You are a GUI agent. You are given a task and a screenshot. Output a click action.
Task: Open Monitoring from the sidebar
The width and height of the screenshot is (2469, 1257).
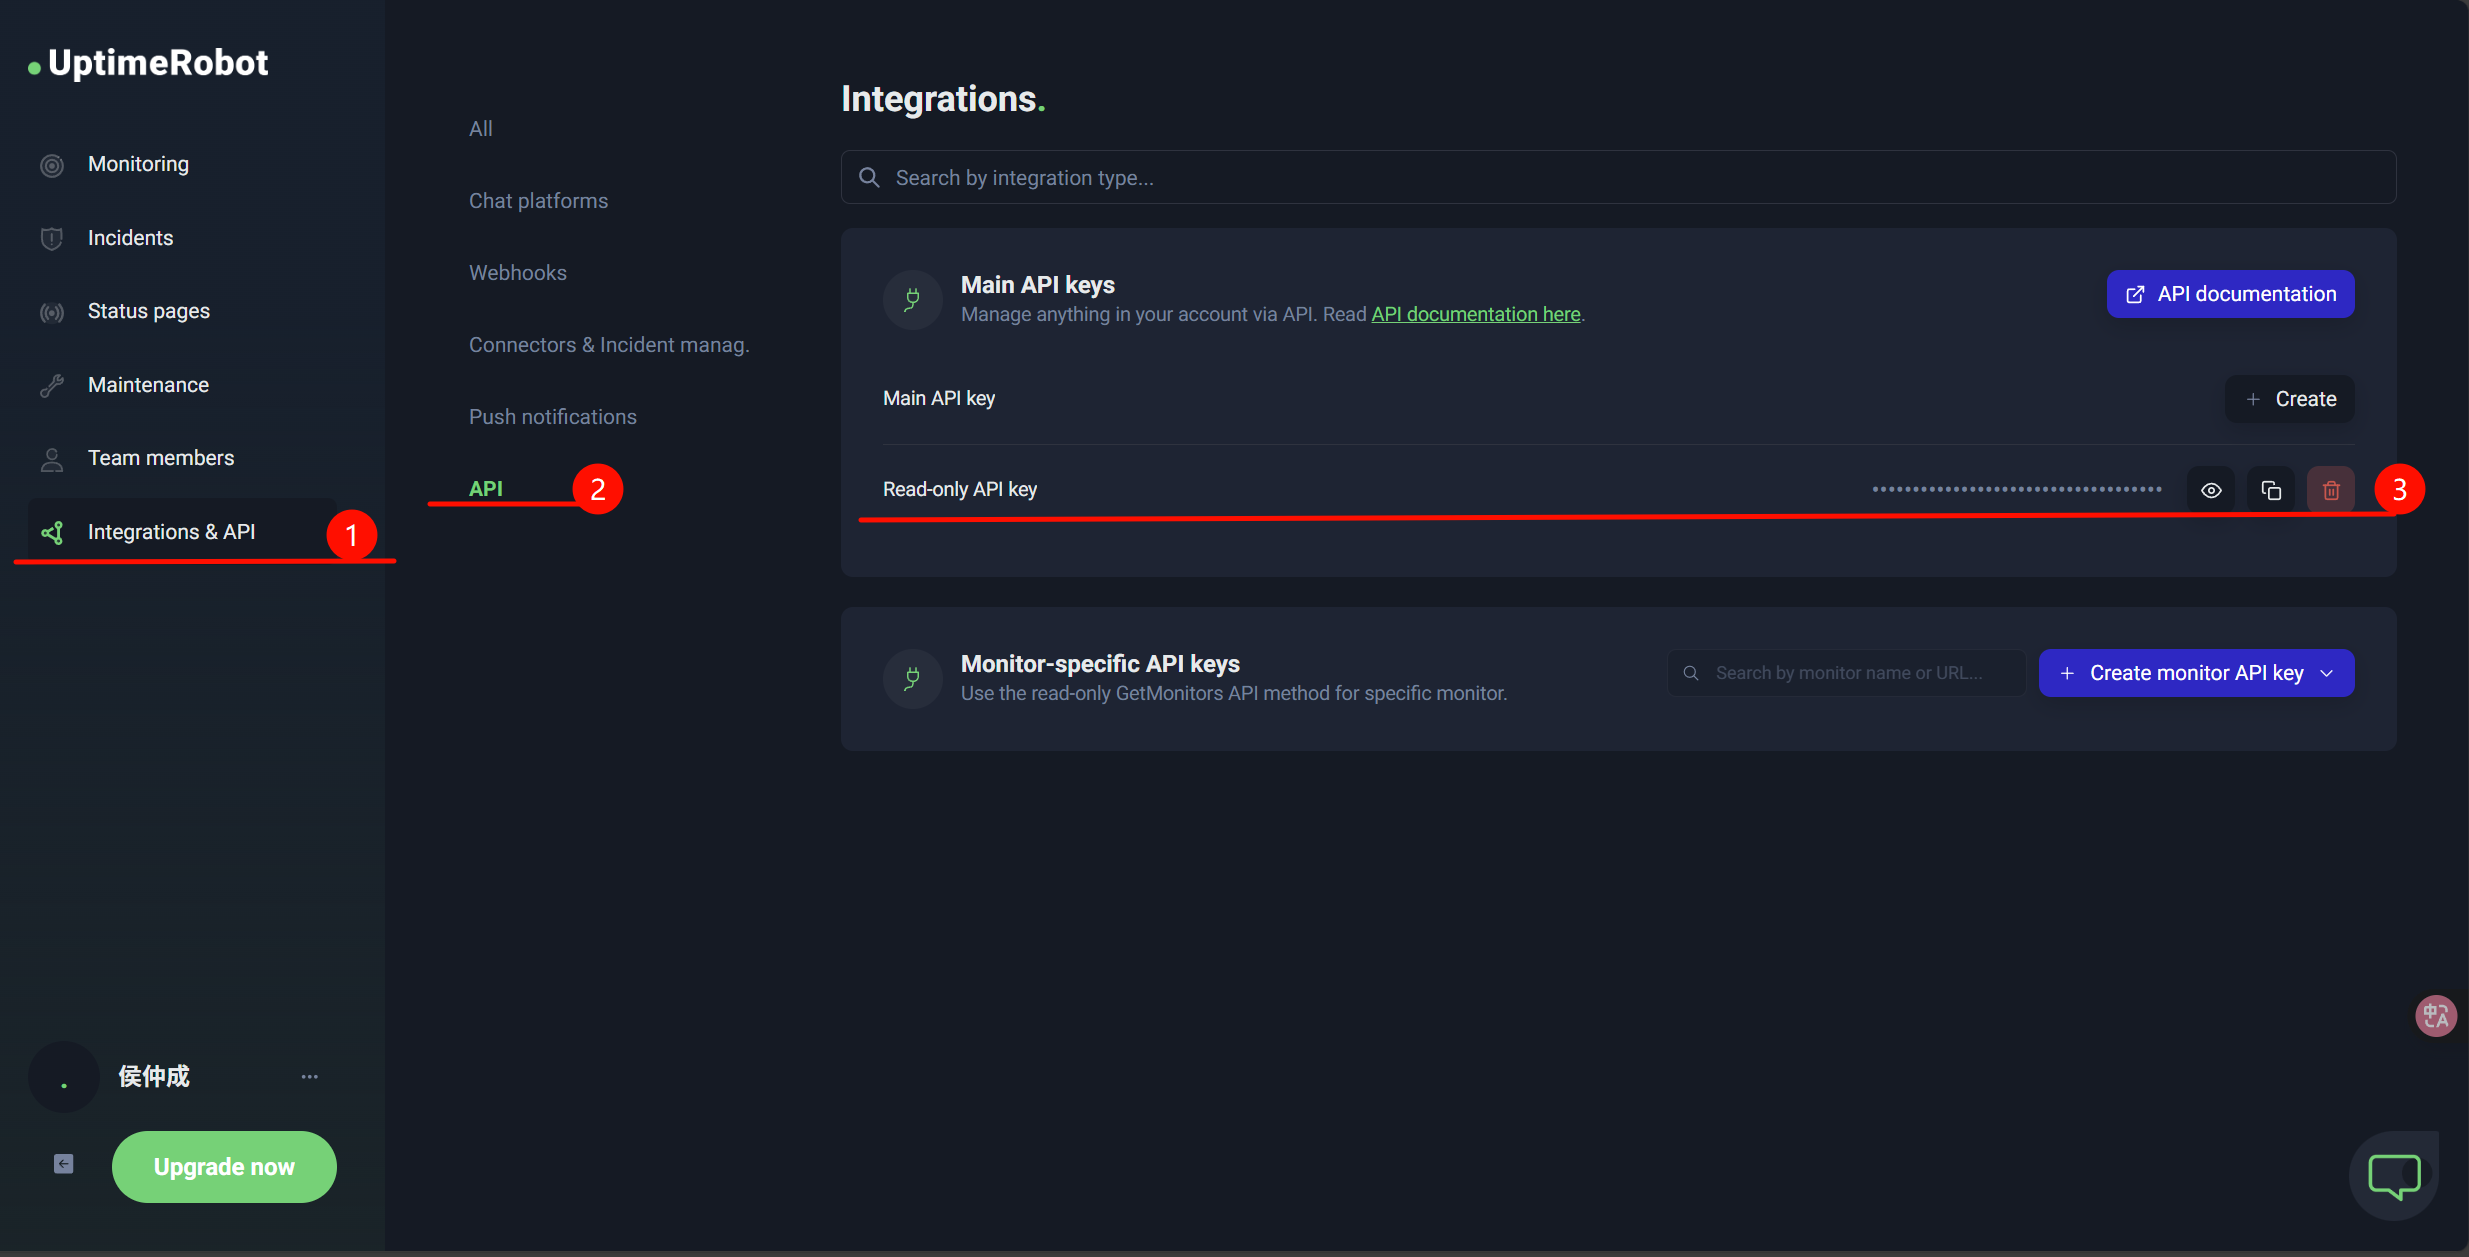point(138,164)
